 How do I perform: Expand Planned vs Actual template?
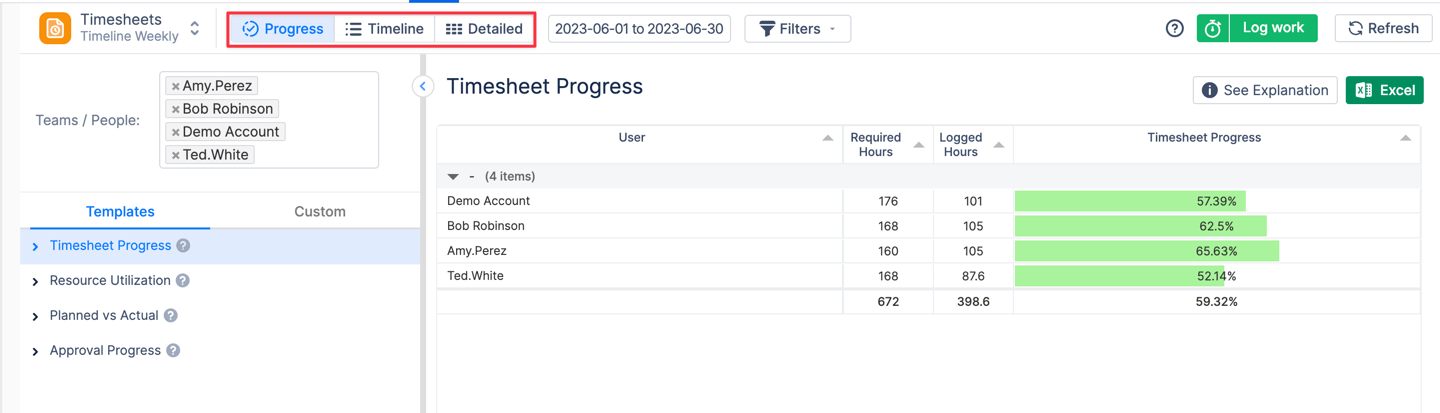pos(36,317)
